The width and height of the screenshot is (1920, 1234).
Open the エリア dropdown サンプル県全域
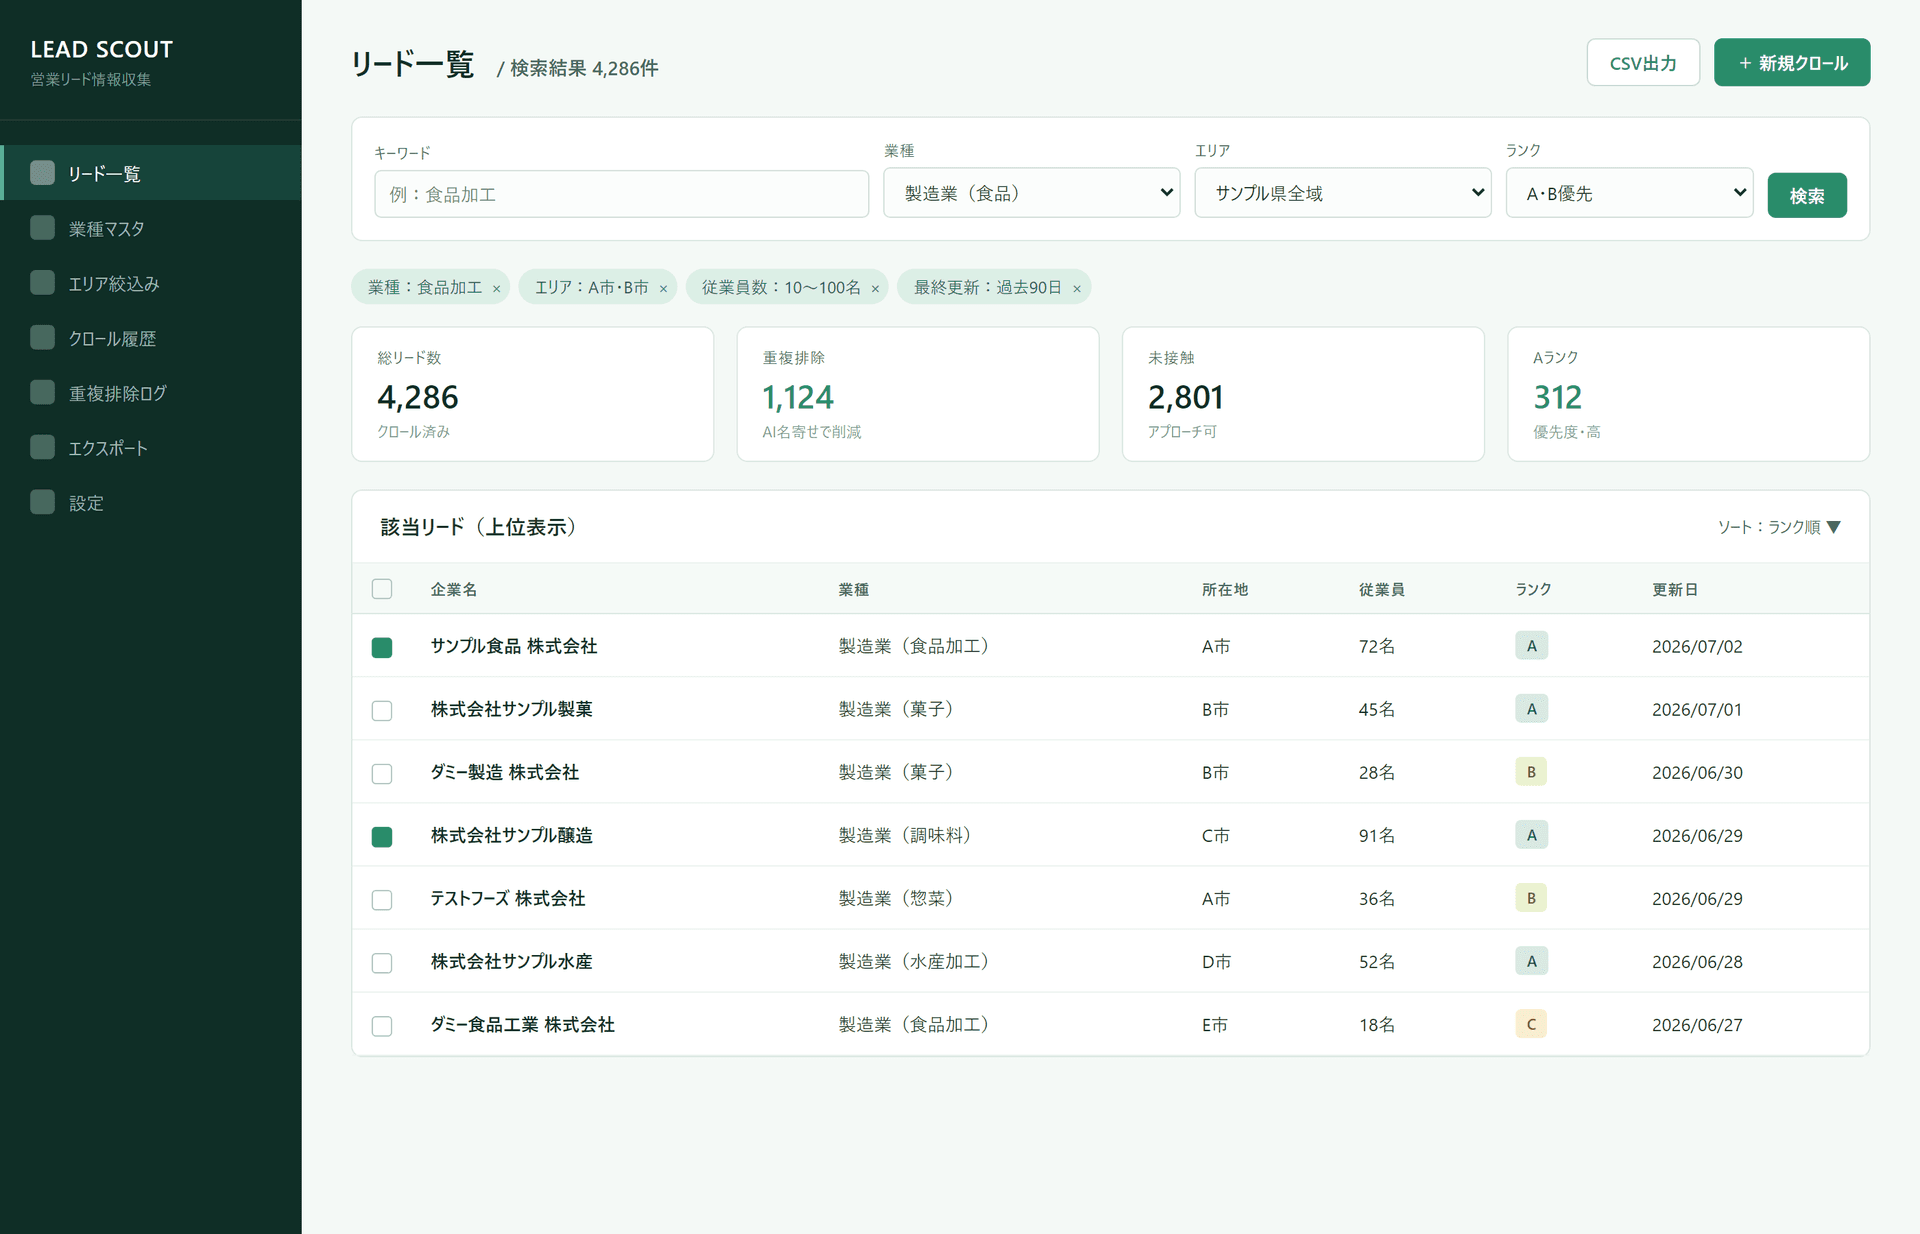[x=1343, y=193]
